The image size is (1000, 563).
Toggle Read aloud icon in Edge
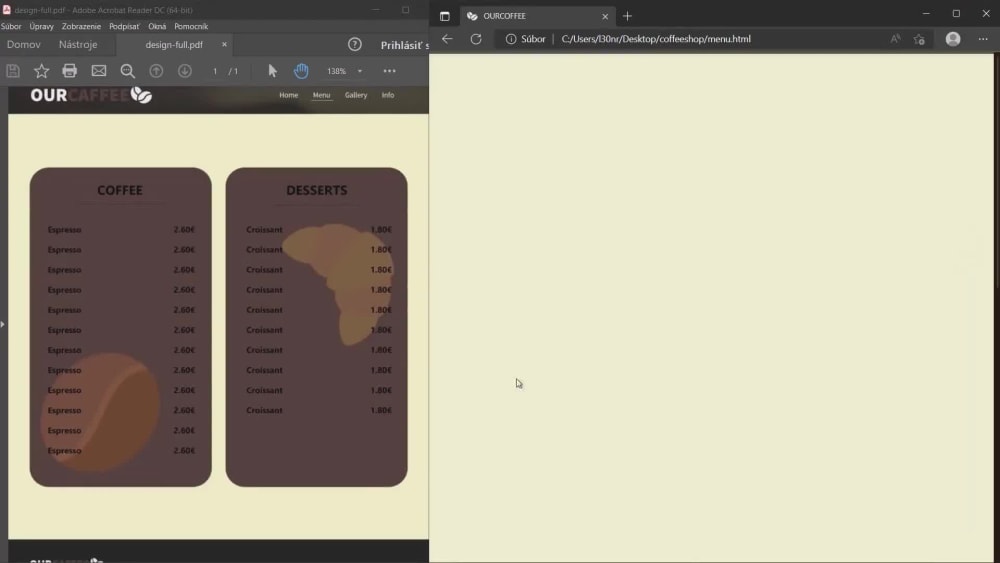(x=895, y=39)
